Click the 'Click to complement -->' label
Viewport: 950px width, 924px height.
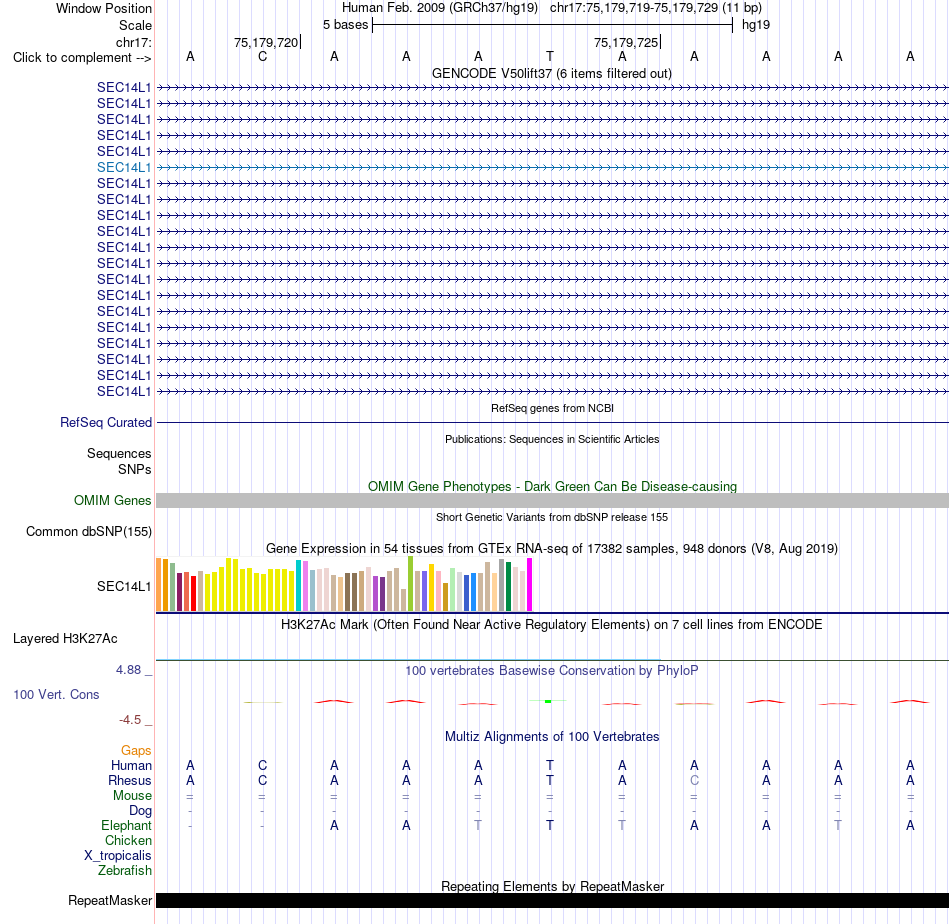(x=82, y=58)
